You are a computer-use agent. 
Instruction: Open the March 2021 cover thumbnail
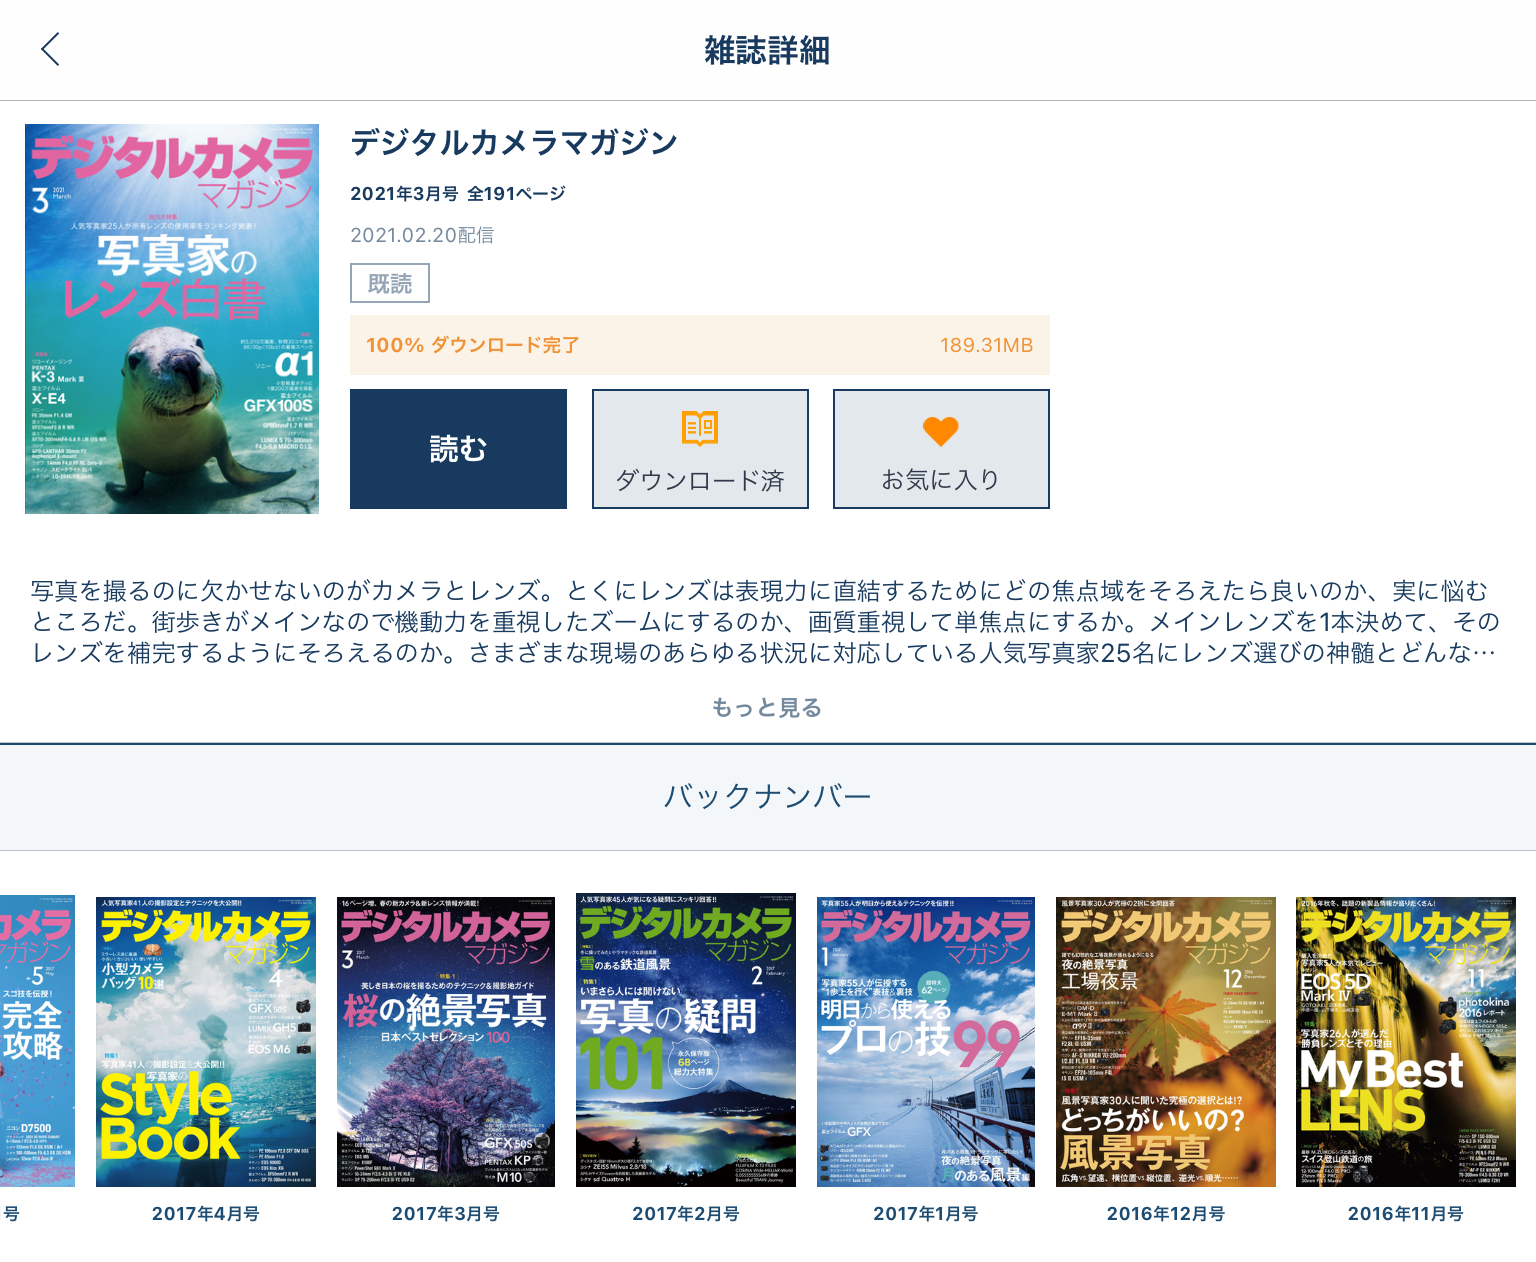click(x=172, y=319)
